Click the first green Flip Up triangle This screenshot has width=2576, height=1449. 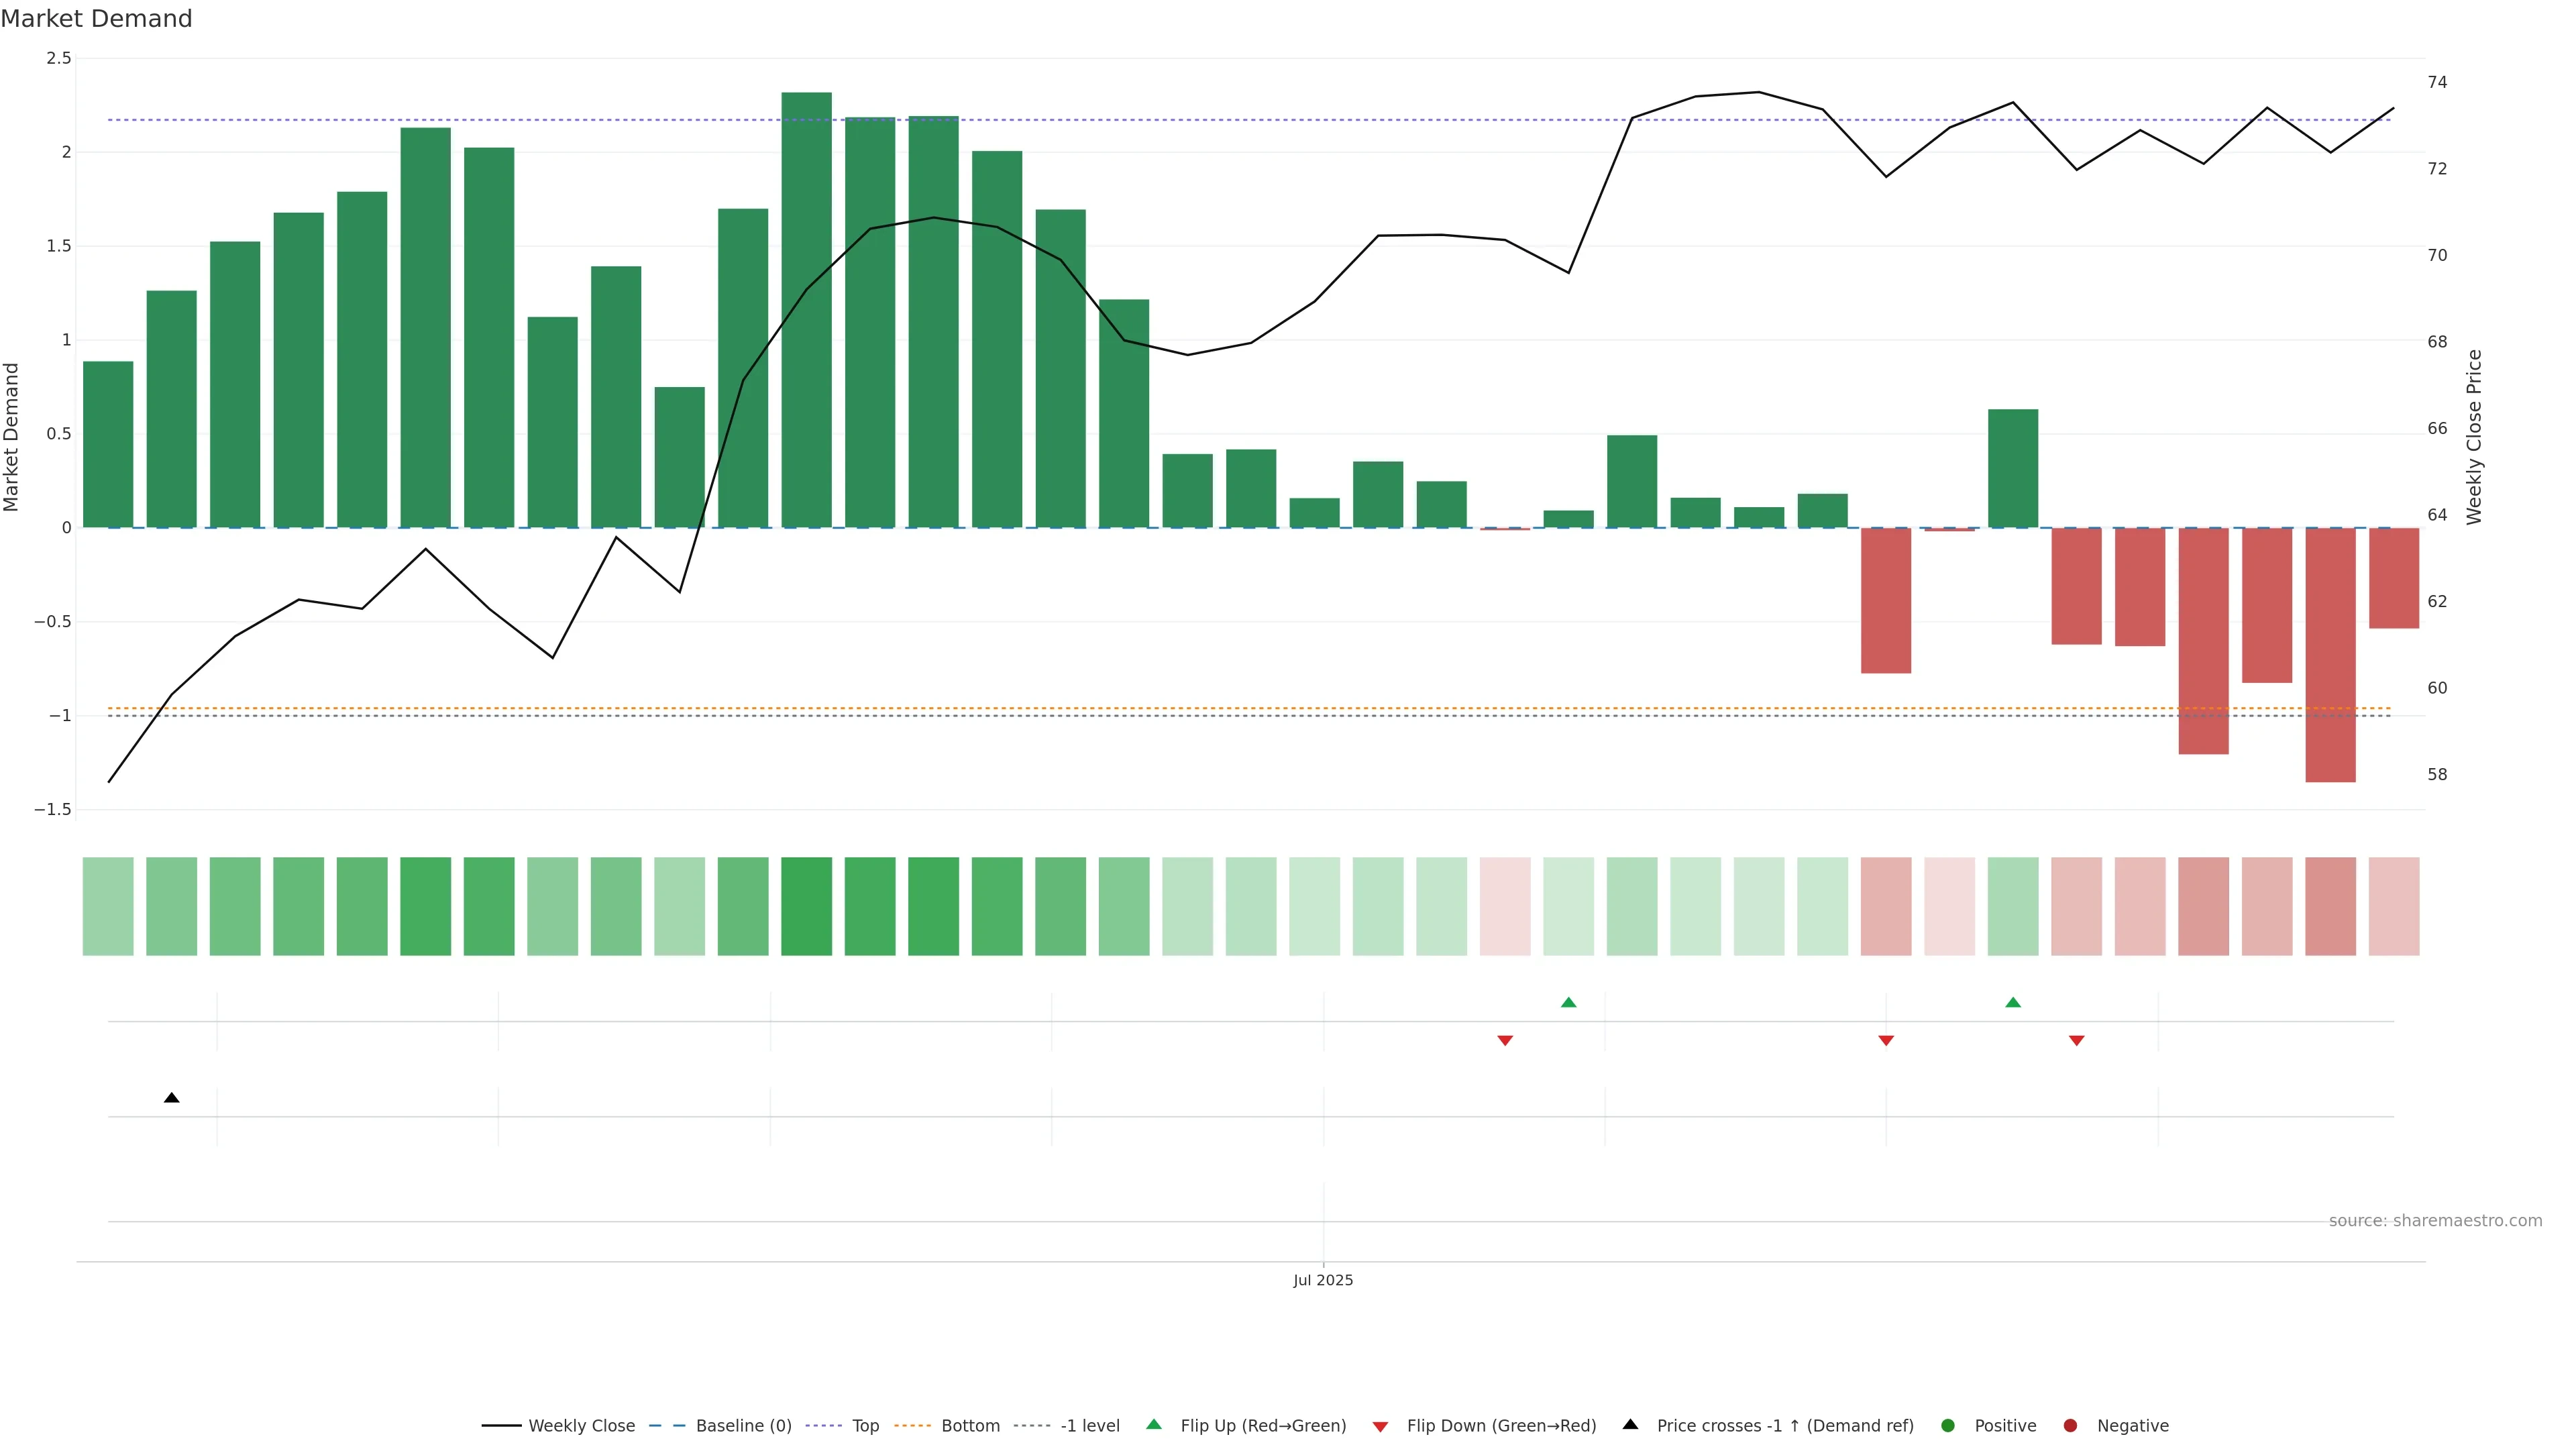pyautogui.click(x=1568, y=1003)
